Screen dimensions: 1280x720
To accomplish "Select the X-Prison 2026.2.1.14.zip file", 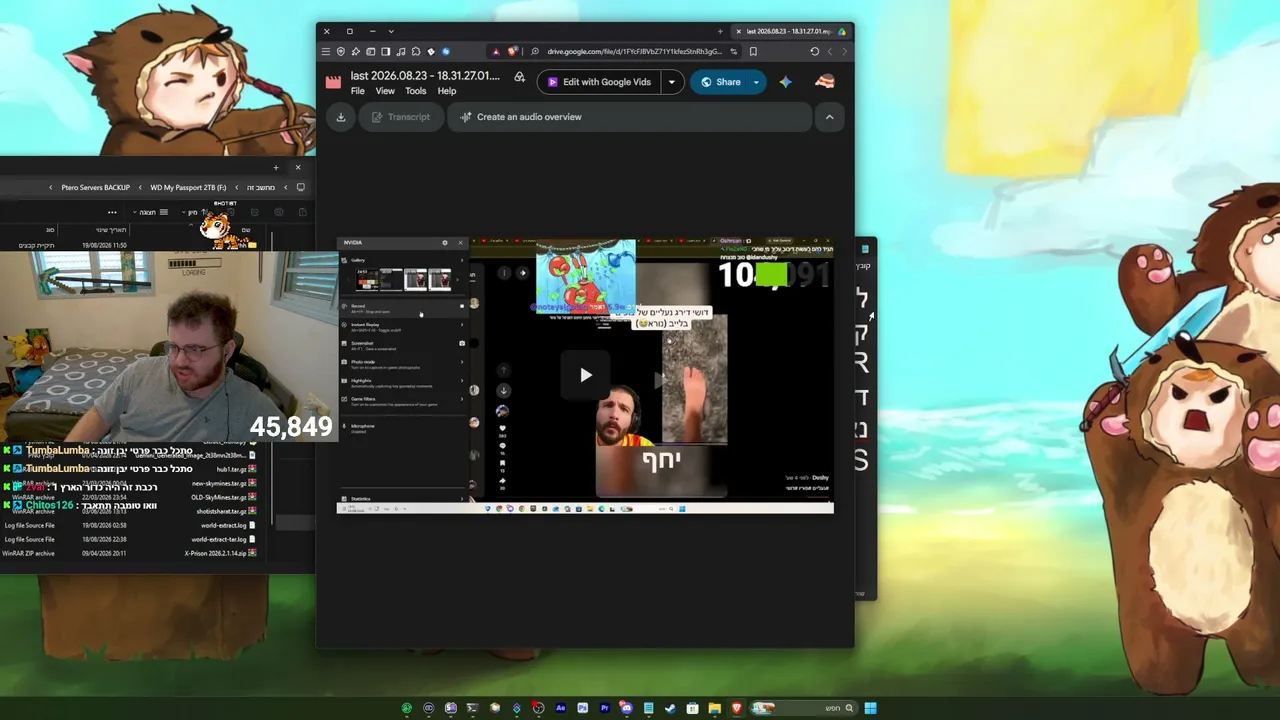I will (x=220, y=553).
